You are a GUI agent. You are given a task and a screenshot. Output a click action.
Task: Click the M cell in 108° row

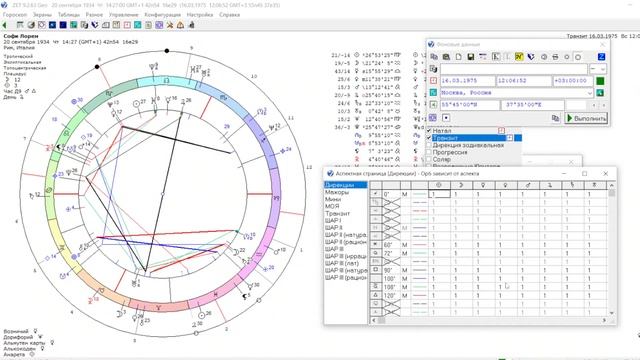(404, 287)
